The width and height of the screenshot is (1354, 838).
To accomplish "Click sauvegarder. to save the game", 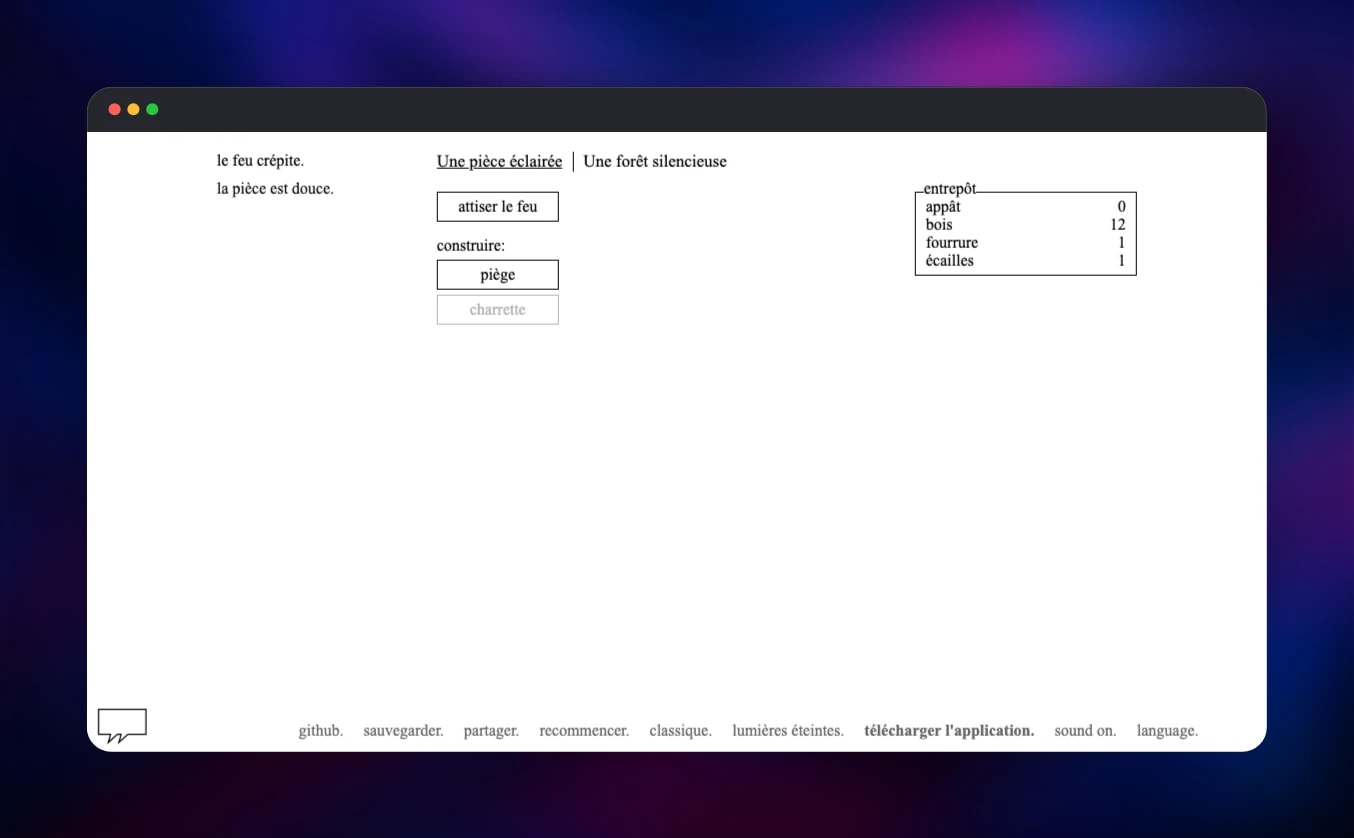I will [403, 731].
